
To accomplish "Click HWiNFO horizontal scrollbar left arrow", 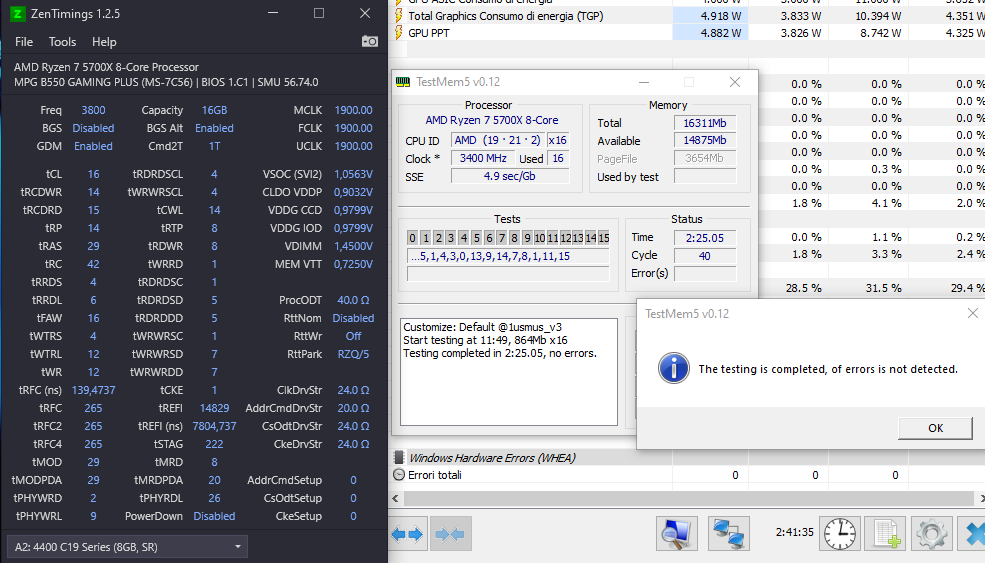I will click(x=395, y=498).
